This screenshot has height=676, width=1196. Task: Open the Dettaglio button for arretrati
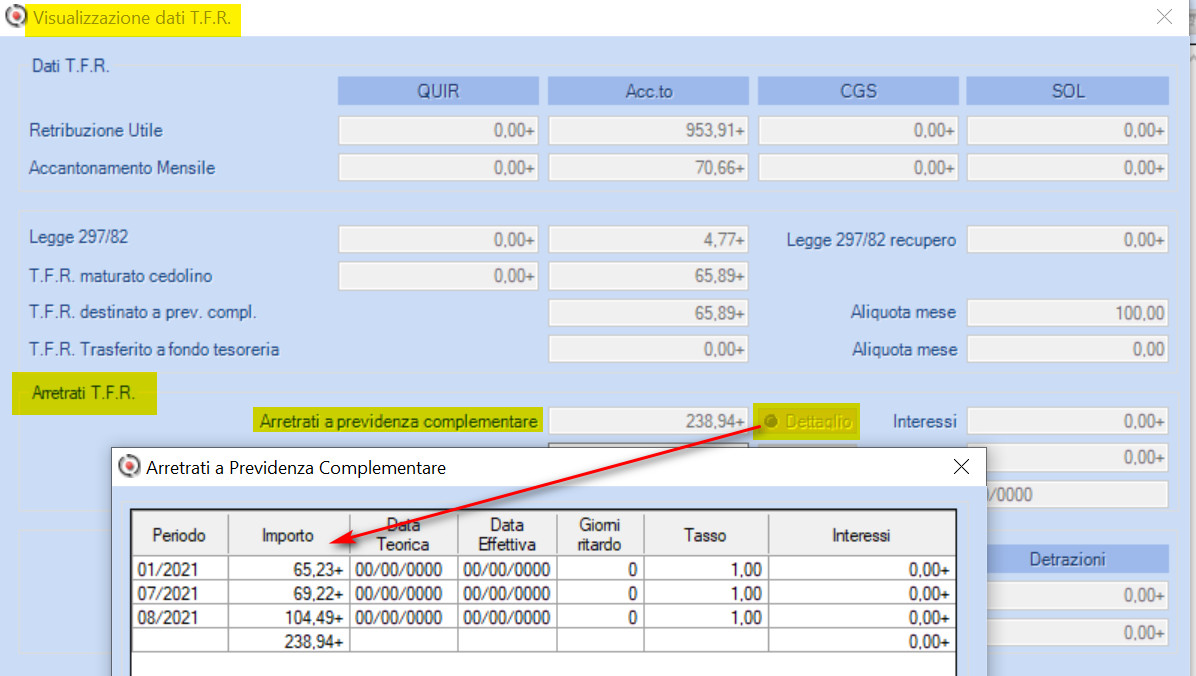click(807, 421)
